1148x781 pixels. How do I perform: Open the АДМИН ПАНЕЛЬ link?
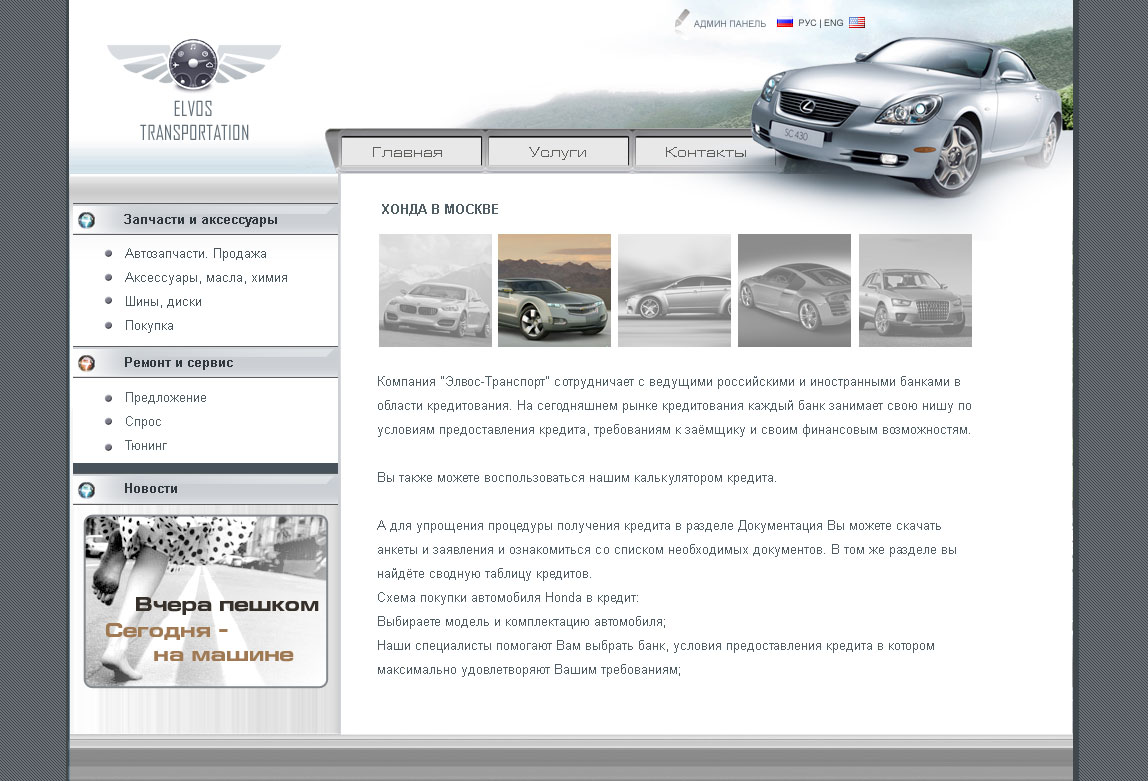[729, 23]
